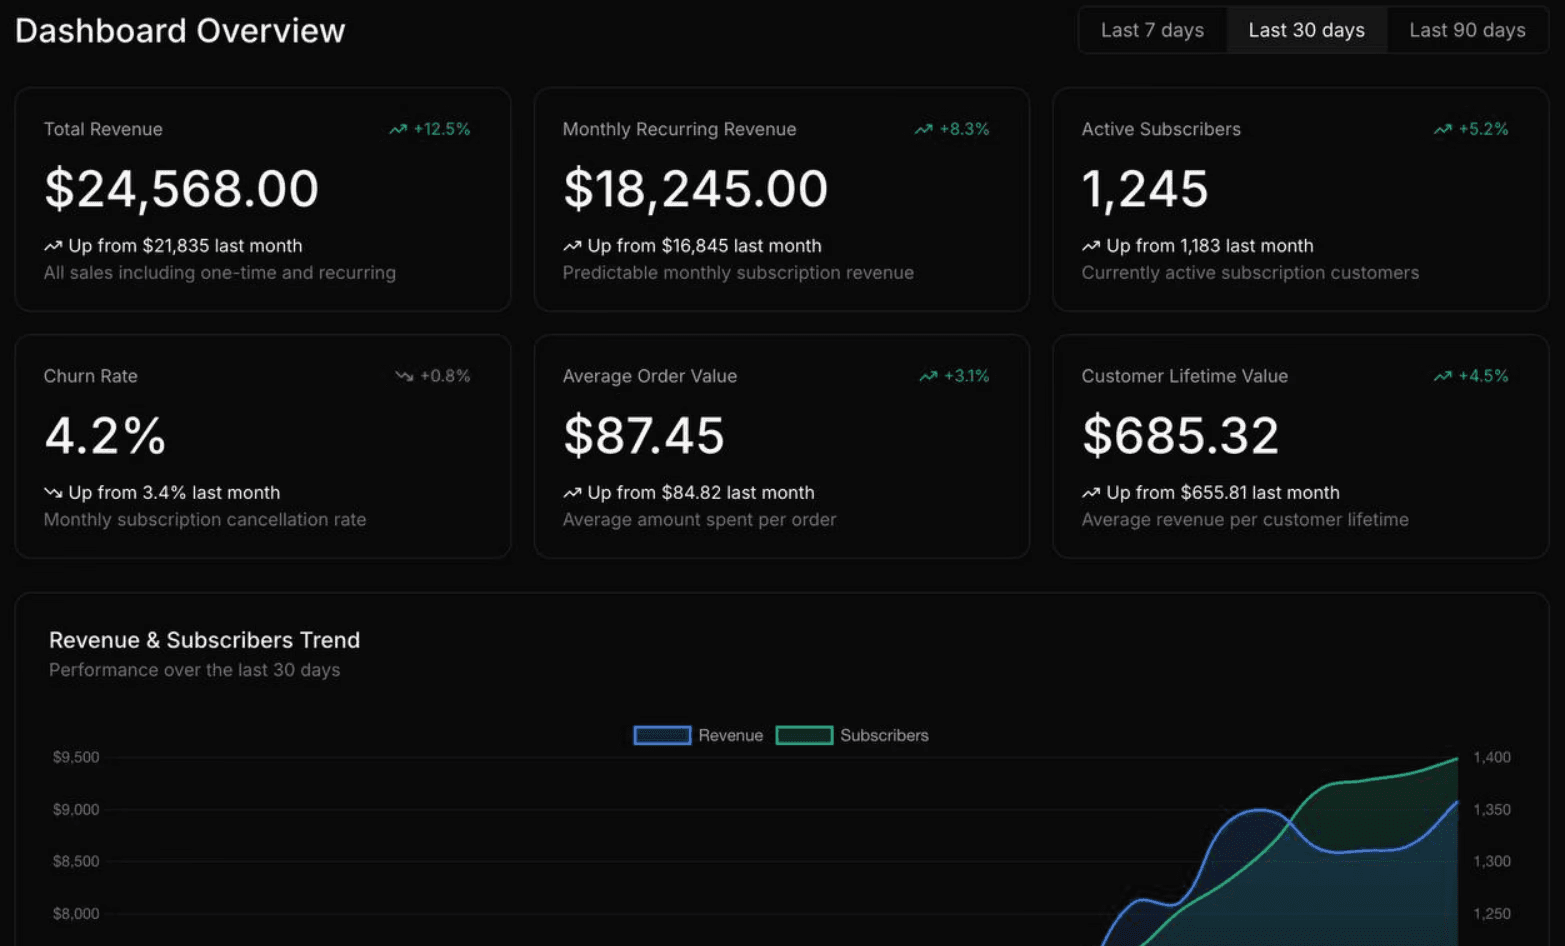Click the $24,568.00 Total Revenue value
Viewport: 1565px width, 946px height.
coord(181,189)
